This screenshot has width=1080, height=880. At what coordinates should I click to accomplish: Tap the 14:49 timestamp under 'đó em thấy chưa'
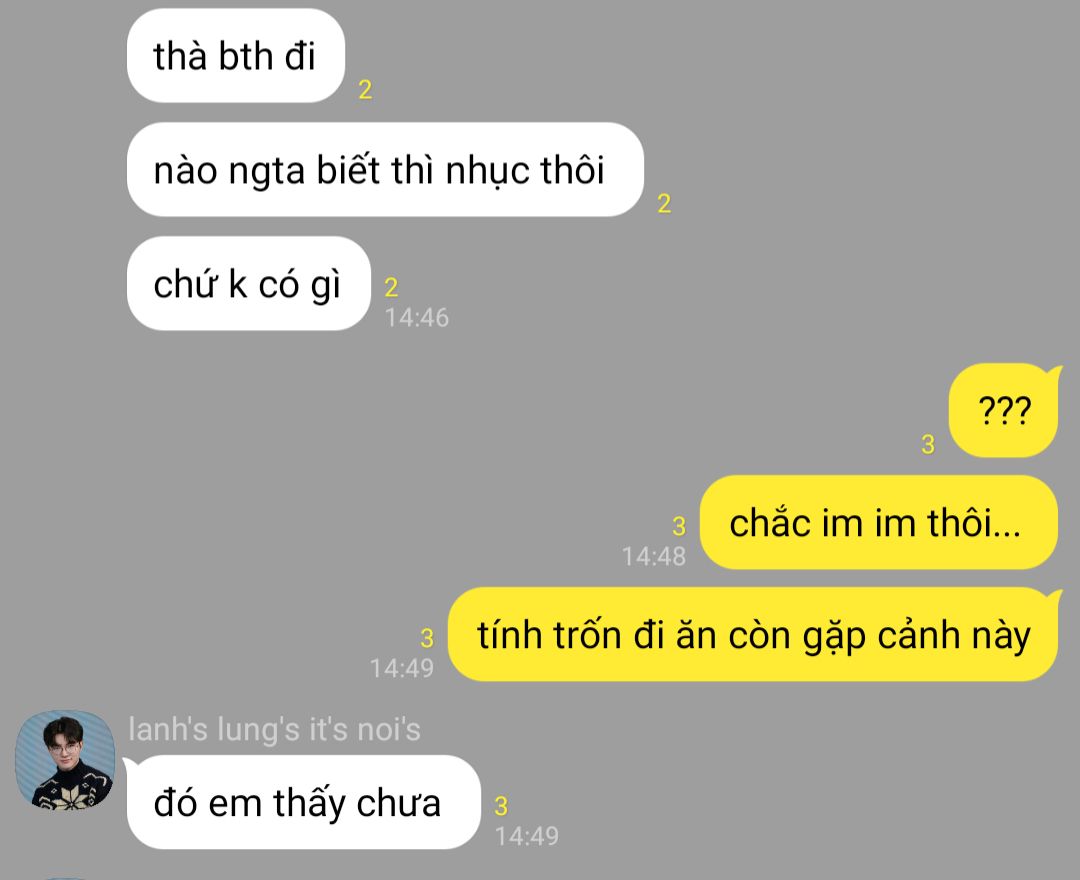click(527, 836)
